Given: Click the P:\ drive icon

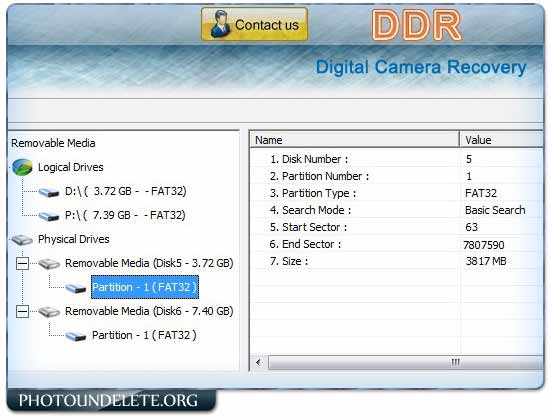Looking at the screenshot, I should point(49,216).
